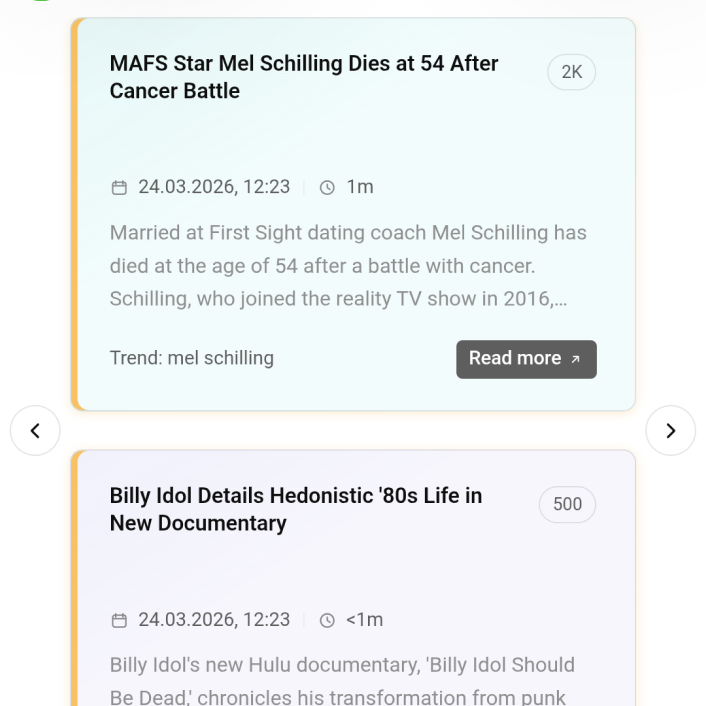Click the <1m reading time label

coord(364,620)
